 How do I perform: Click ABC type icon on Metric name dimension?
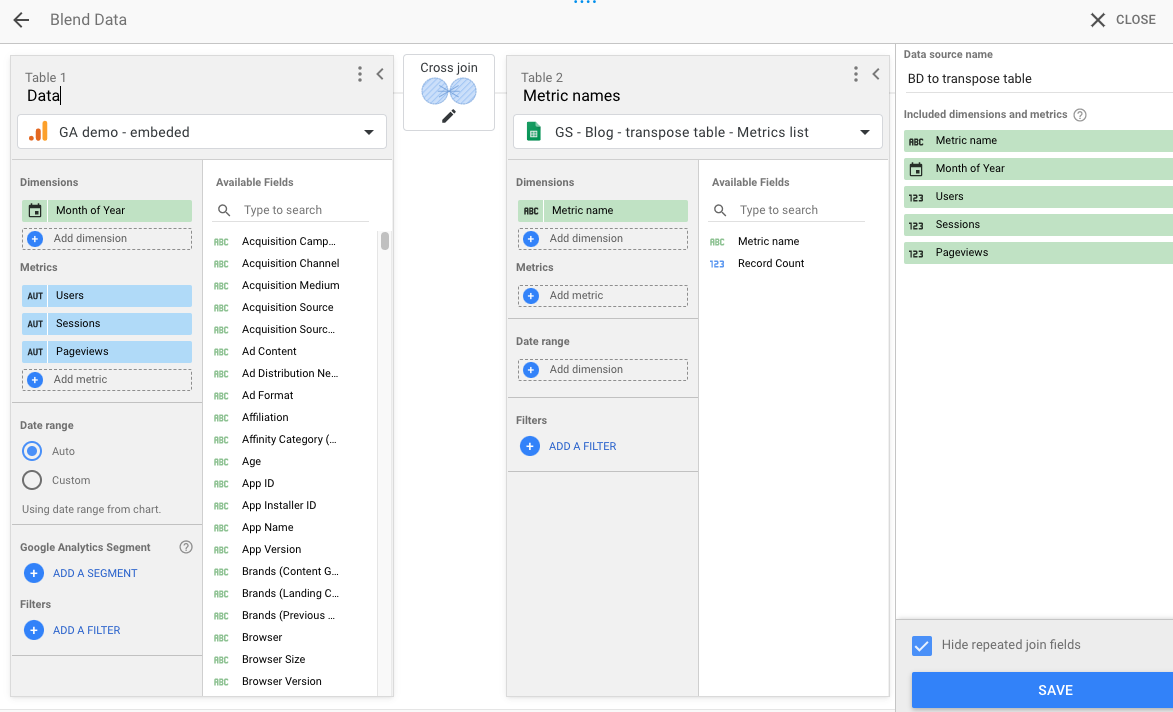pos(530,211)
